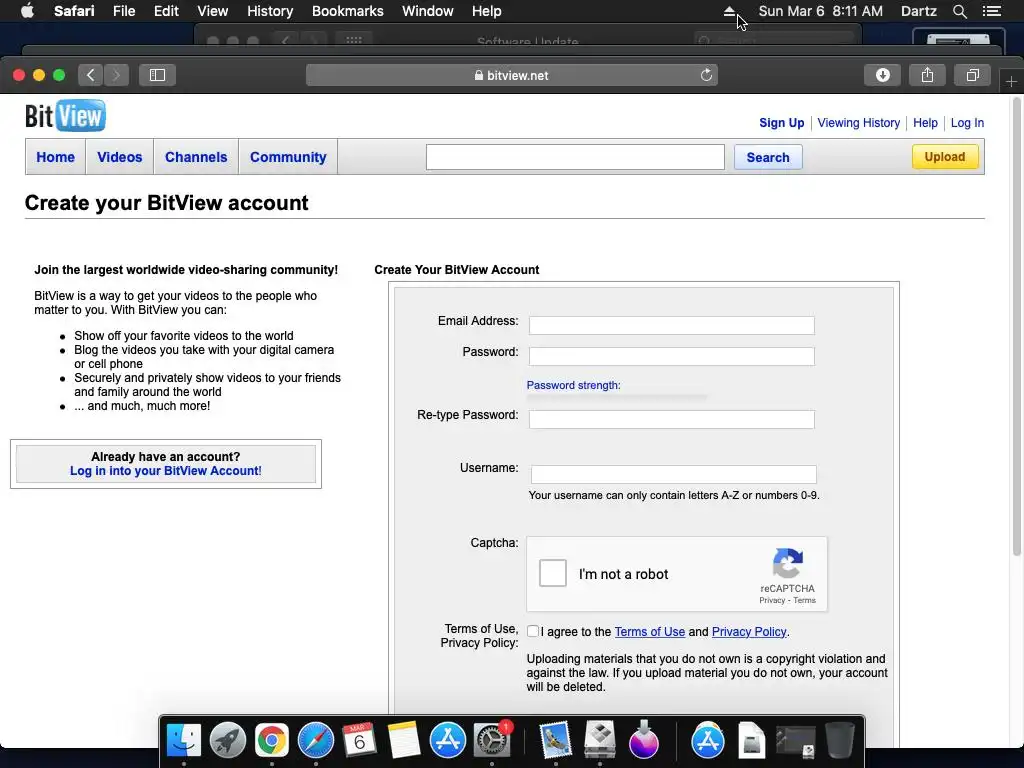
Task: Focus the Re-type Password field
Action: point(671,419)
